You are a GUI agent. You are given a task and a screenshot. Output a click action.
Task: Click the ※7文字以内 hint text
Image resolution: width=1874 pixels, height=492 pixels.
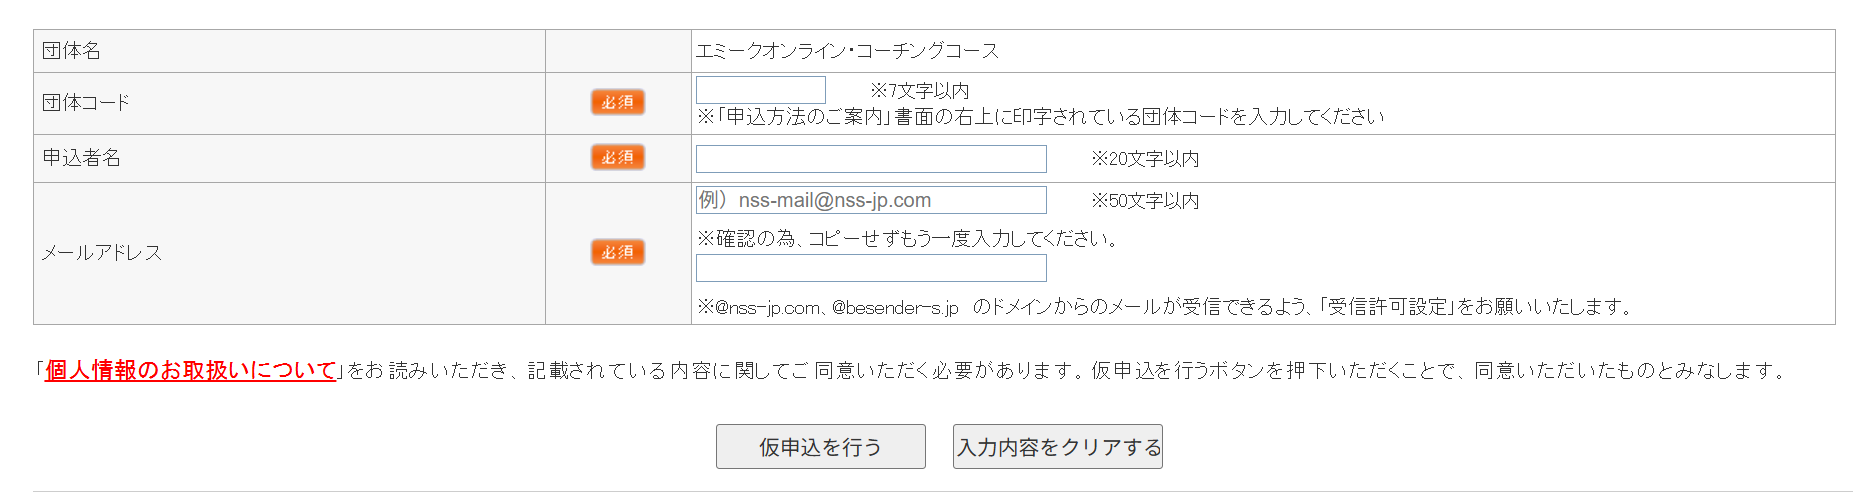point(919,91)
